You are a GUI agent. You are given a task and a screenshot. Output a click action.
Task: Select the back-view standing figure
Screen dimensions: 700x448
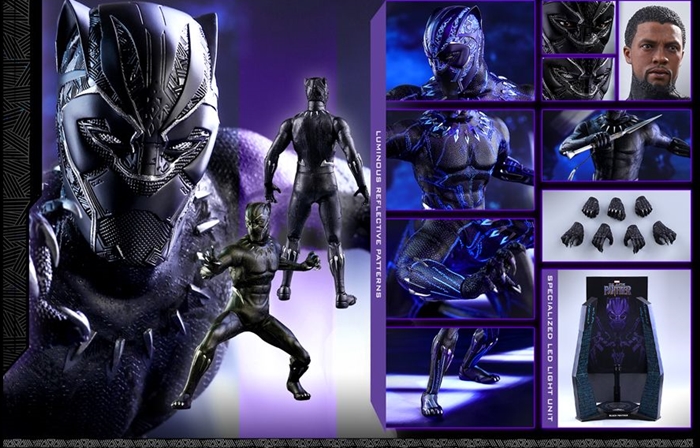(x=316, y=192)
